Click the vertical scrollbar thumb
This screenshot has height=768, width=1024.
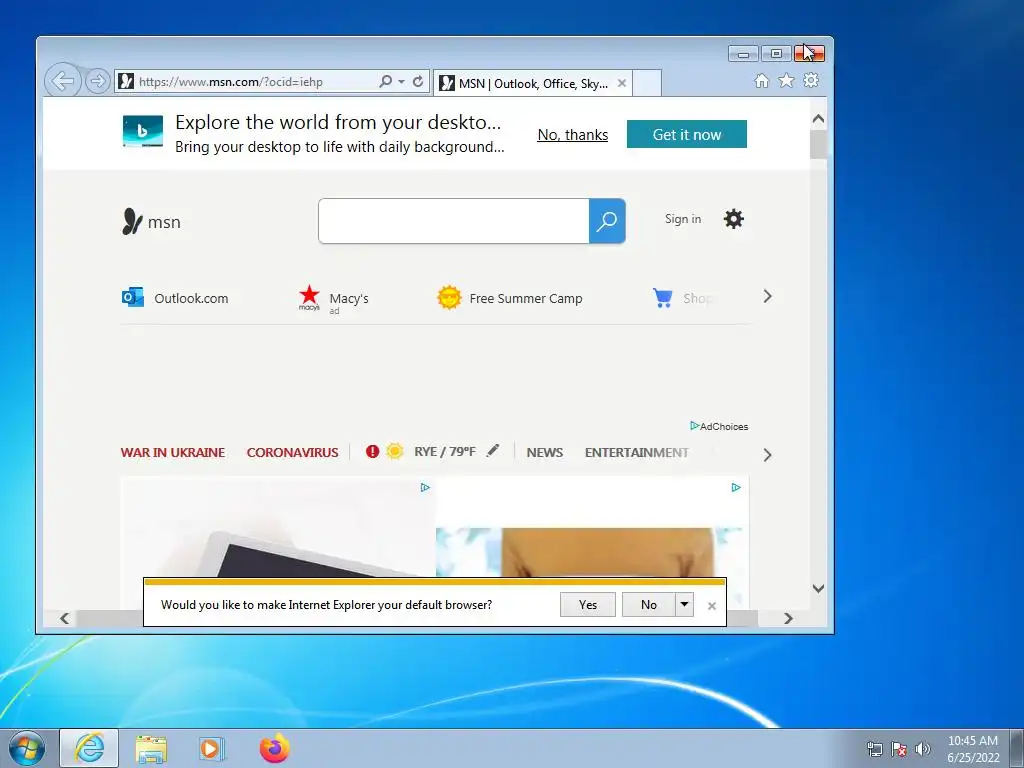pyautogui.click(x=818, y=144)
